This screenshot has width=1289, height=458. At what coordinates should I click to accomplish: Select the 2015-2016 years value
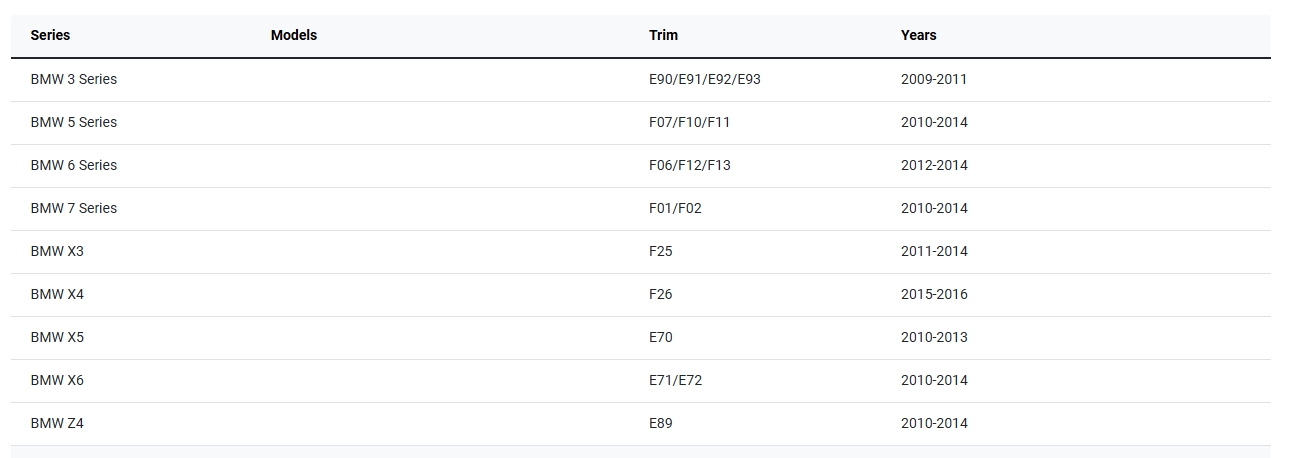[933, 294]
